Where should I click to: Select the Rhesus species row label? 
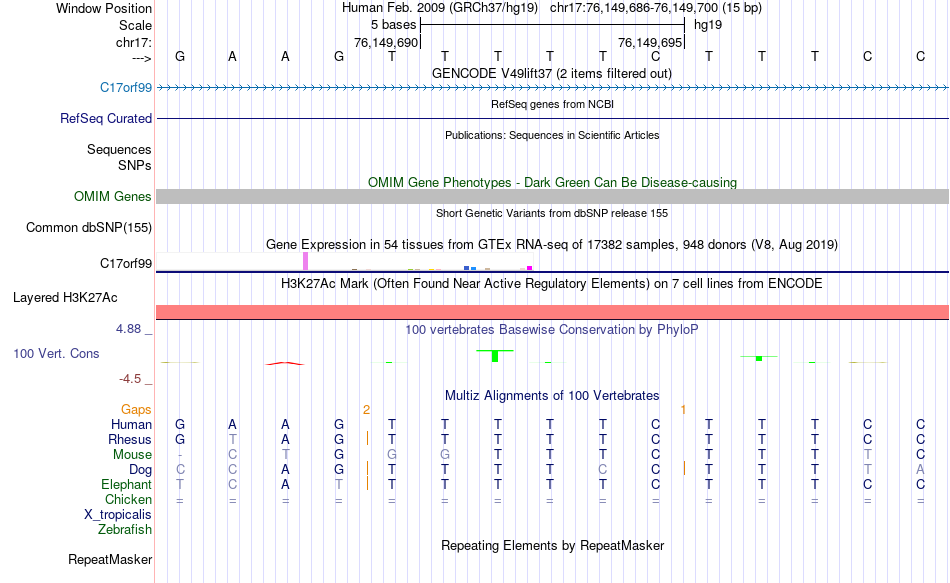tap(130, 439)
